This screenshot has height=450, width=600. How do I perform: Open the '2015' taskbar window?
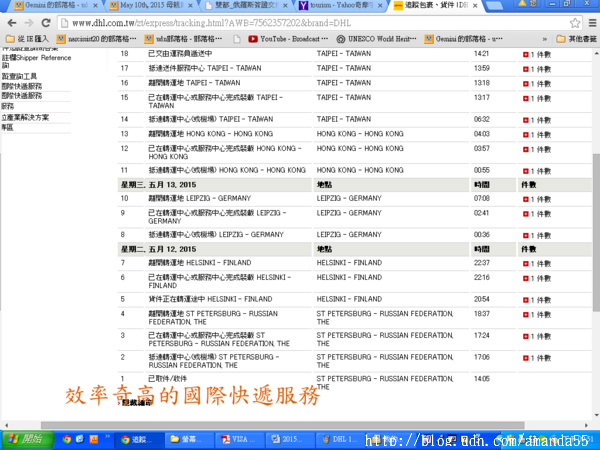[x=290, y=440]
